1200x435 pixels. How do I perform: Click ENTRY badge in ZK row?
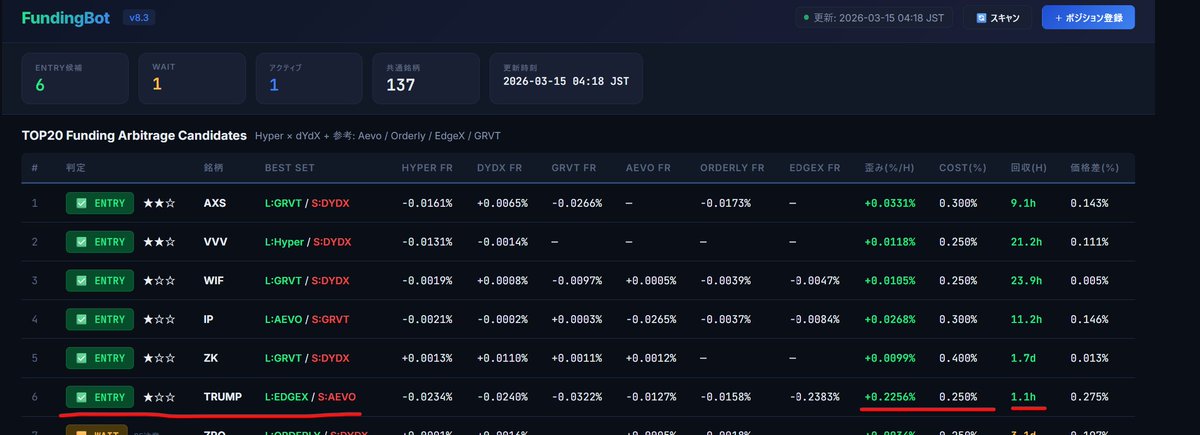pos(100,358)
